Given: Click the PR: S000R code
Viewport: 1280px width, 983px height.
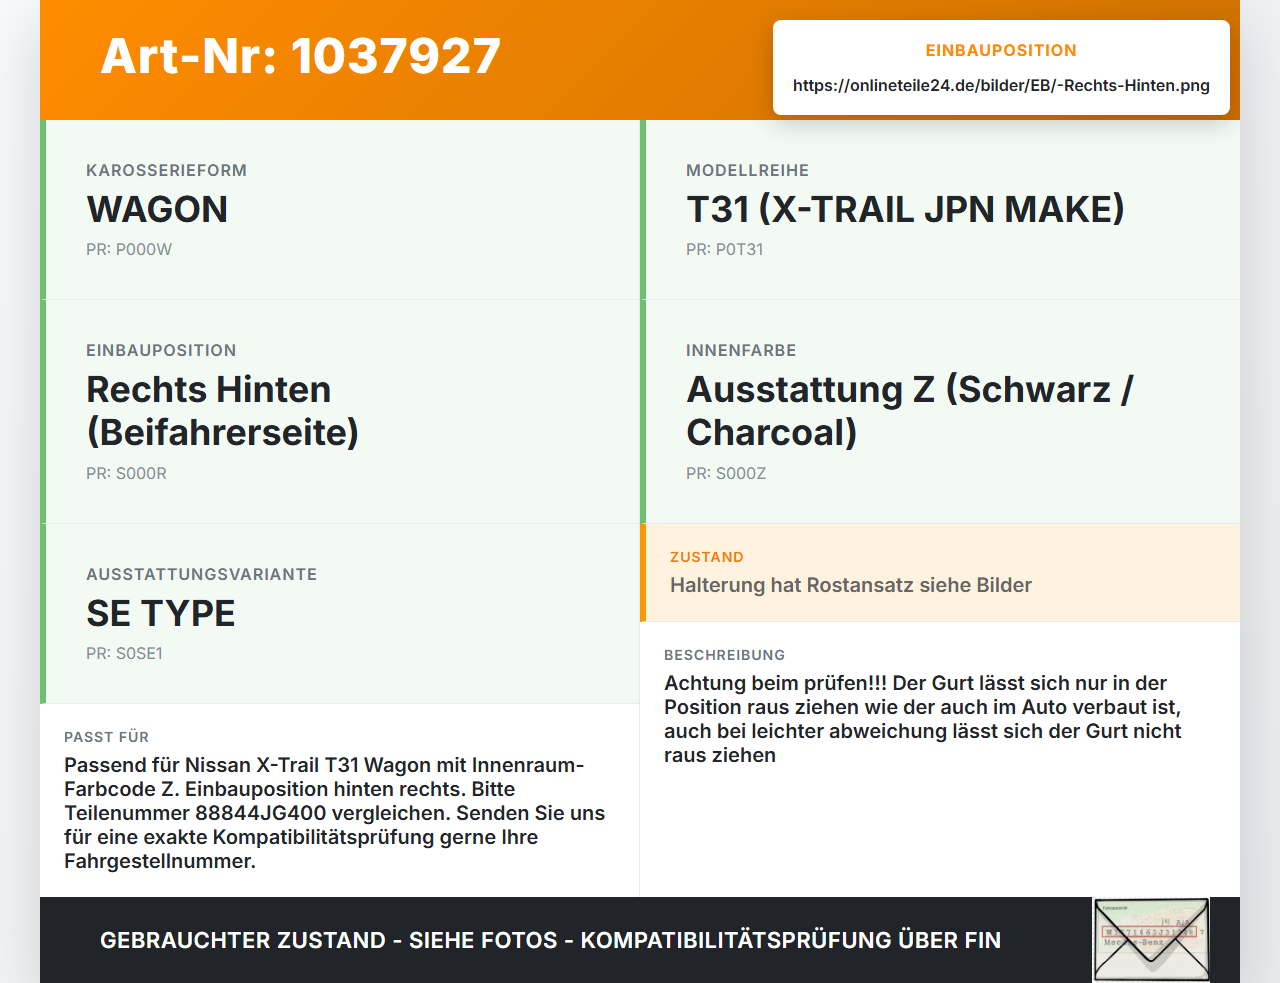Looking at the screenshot, I should pos(126,474).
